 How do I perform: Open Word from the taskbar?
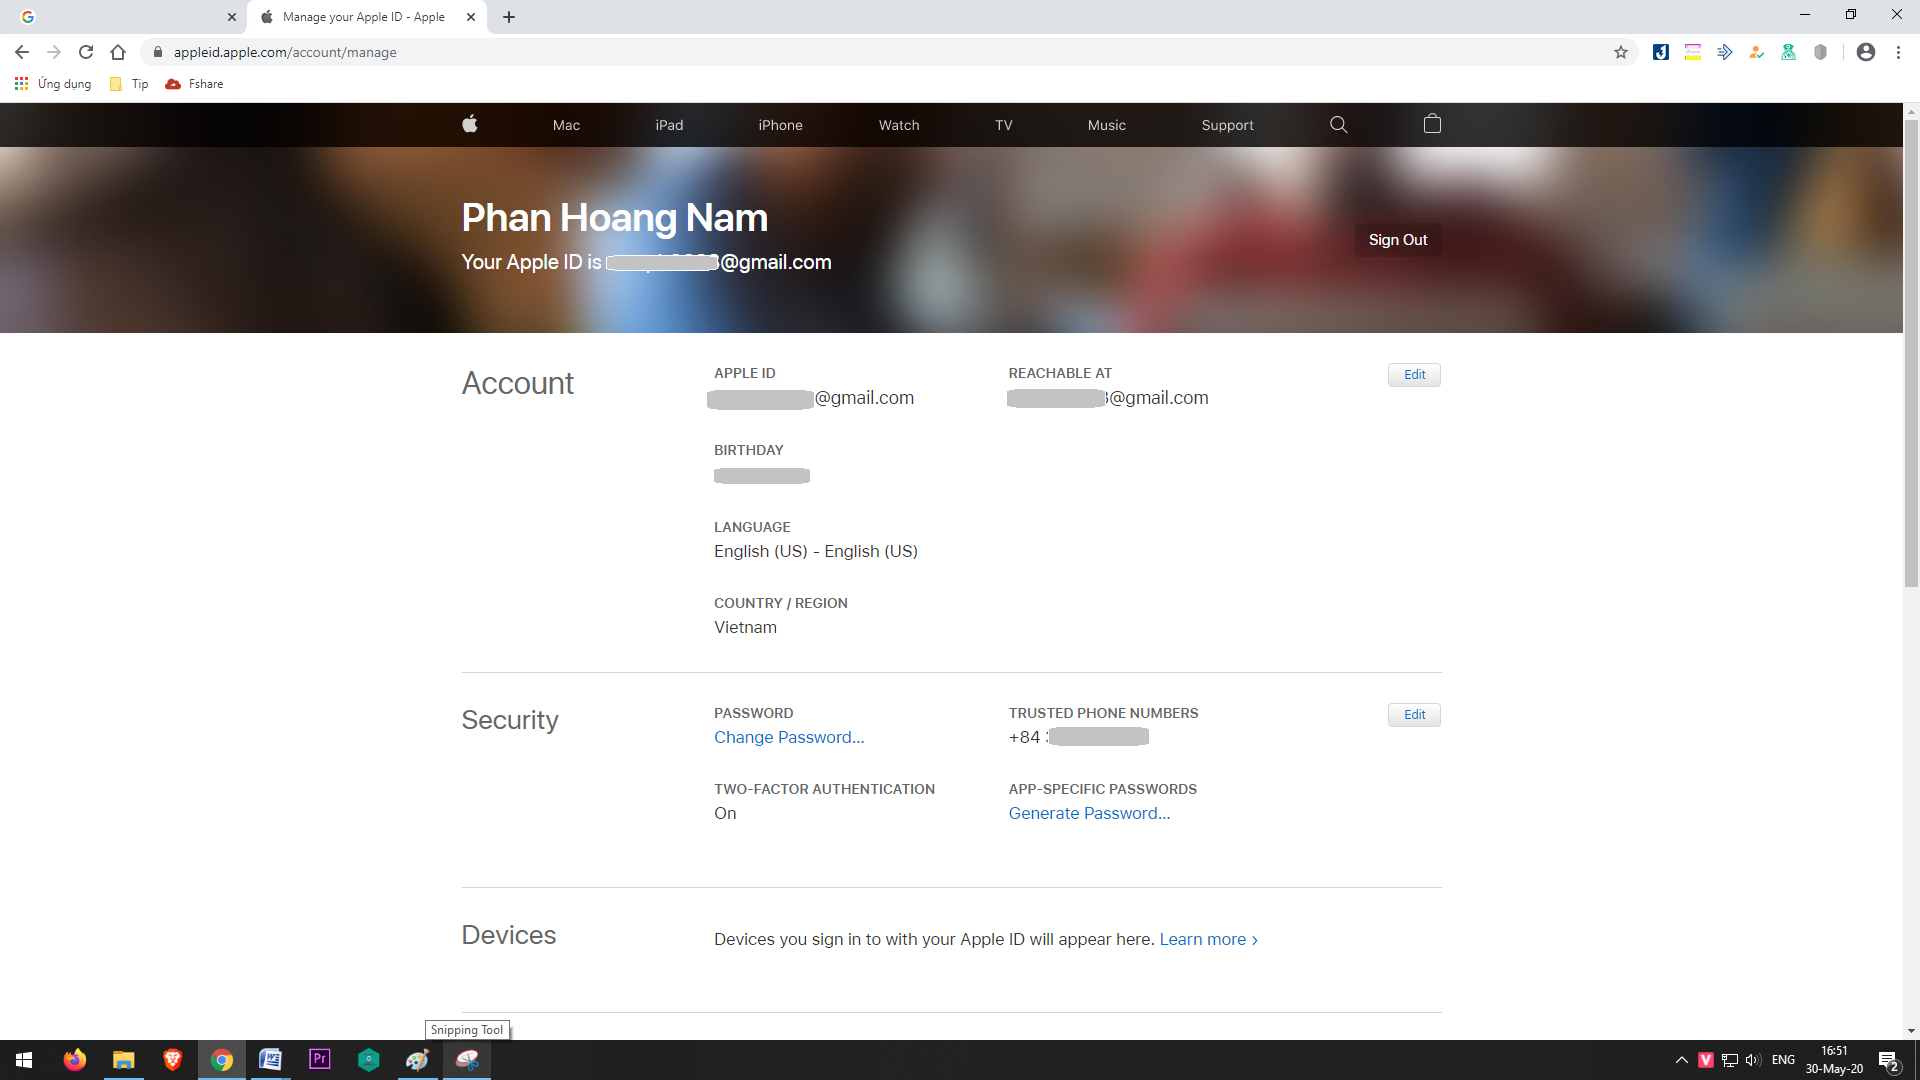[x=271, y=1060]
